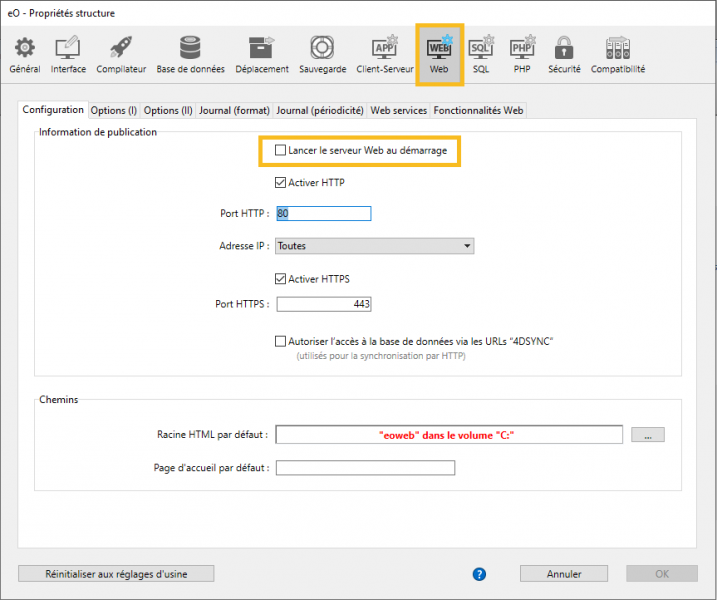717x600 pixels.
Task: Open the Compilateur rocket icon
Action: point(121,54)
